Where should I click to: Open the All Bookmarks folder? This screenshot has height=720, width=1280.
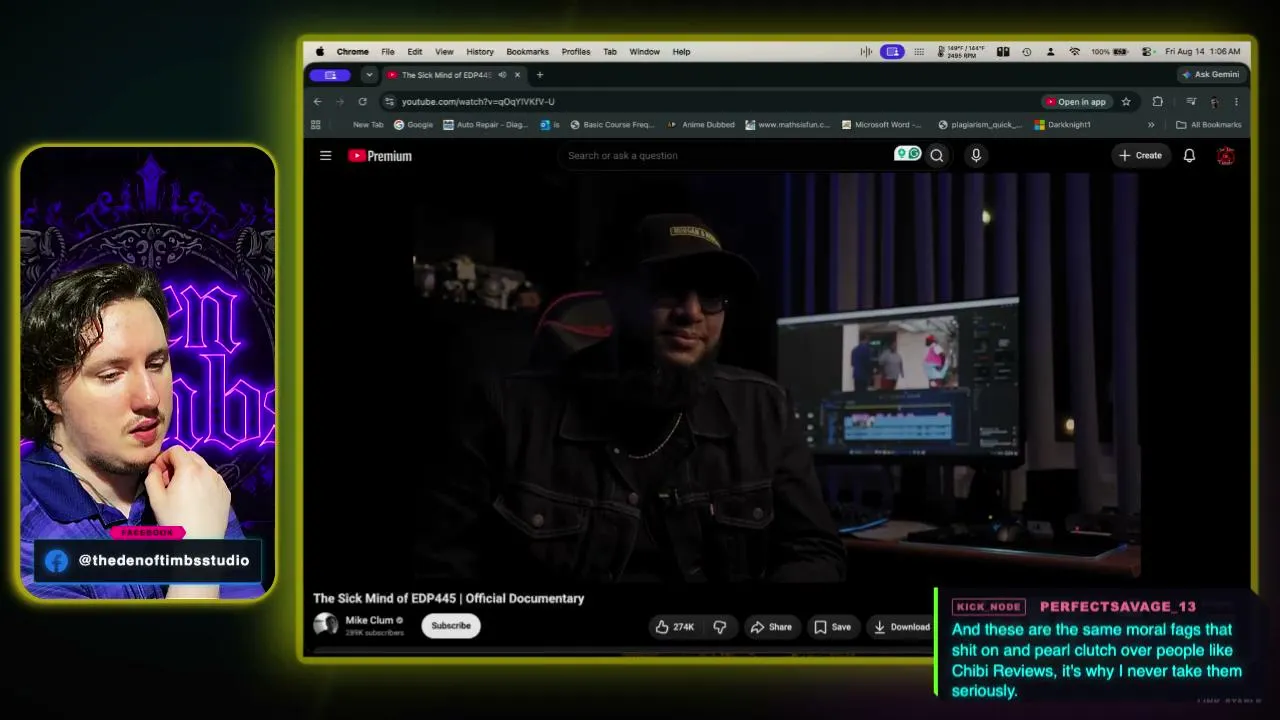(x=1209, y=125)
